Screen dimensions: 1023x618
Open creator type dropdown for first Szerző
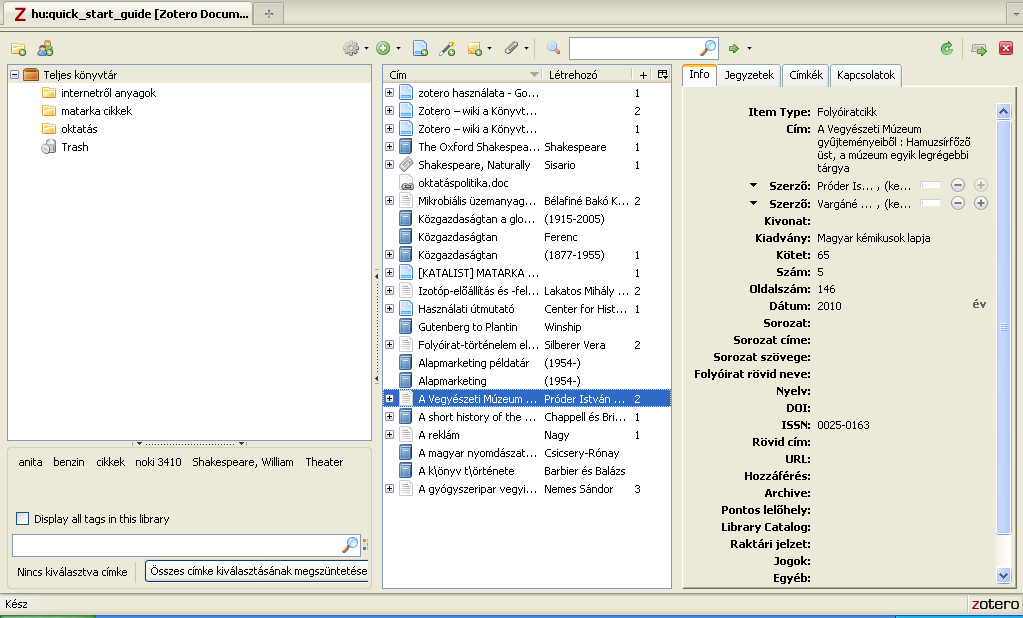(x=754, y=186)
